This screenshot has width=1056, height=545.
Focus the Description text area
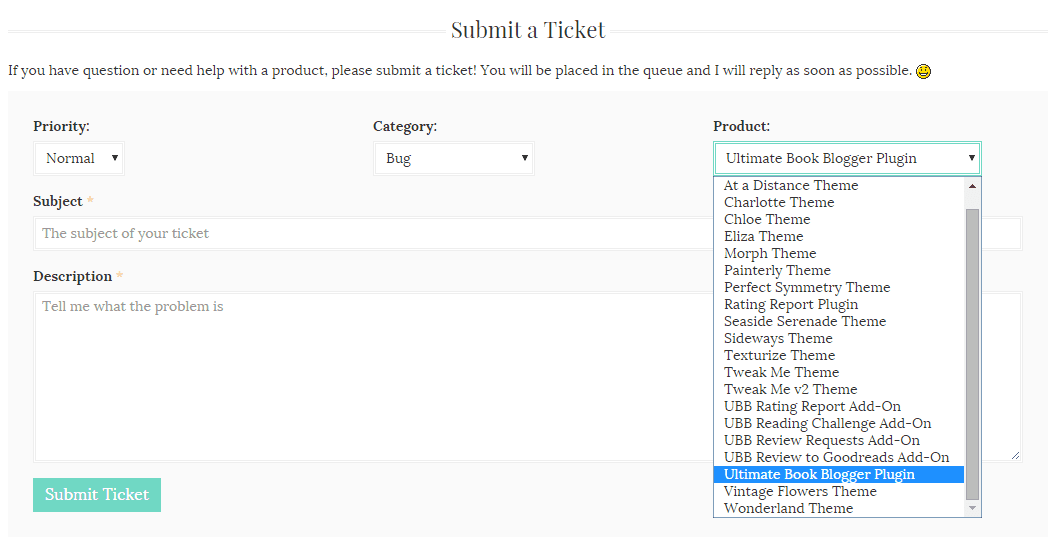click(x=370, y=375)
